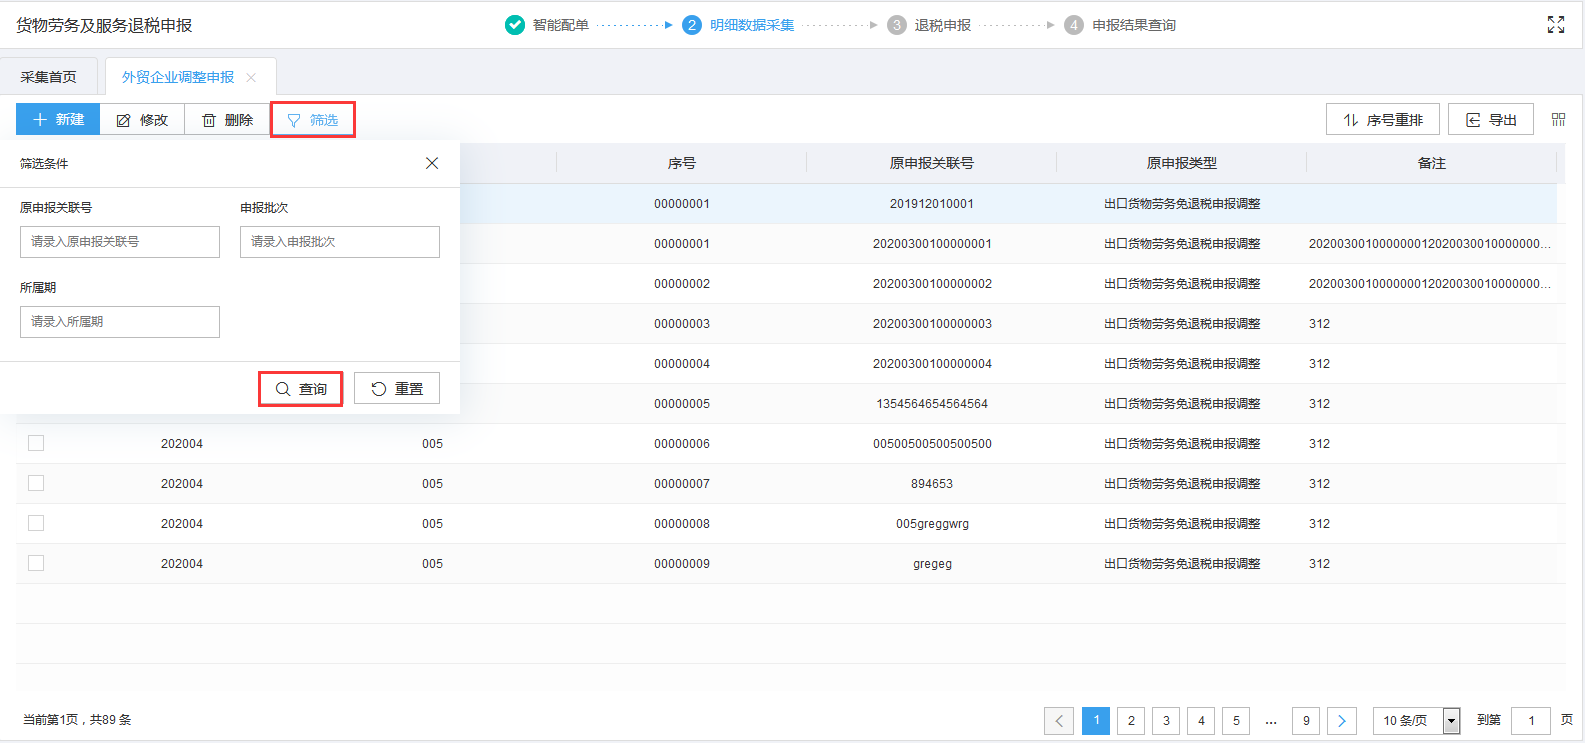The width and height of the screenshot is (1585, 743).
Task: Click 序号重排 to reorder sequence numbers
Action: (x=1382, y=120)
